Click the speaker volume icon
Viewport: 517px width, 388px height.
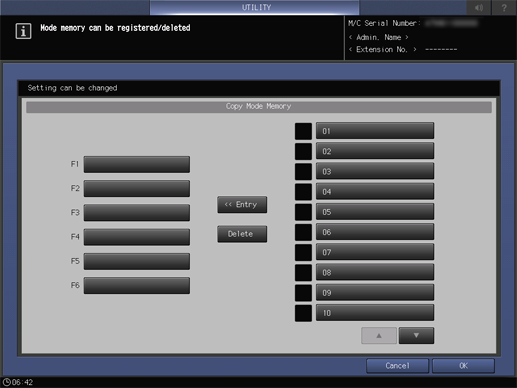pyautogui.click(x=479, y=7)
